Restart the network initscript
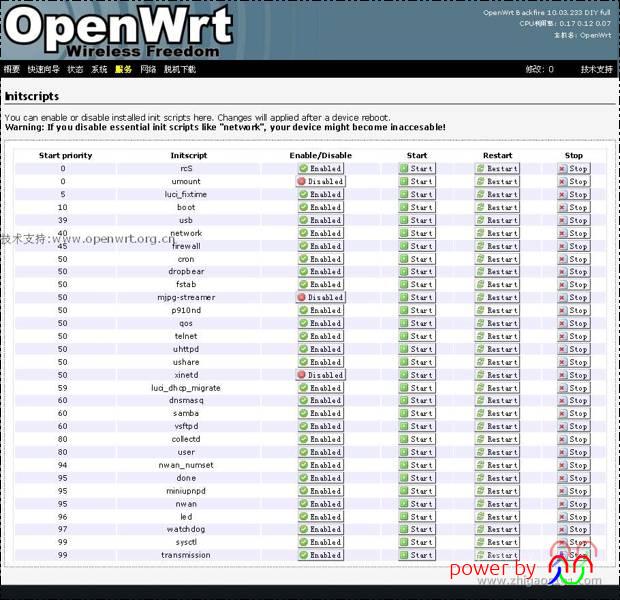The width and height of the screenshot is (620, 600). tap(497, 233)
